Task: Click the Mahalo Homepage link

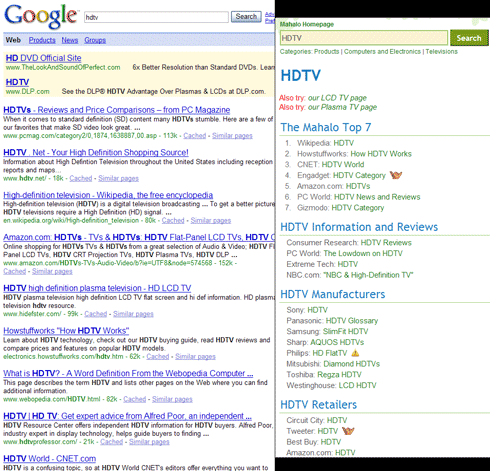Action: (x=307, y=24)
